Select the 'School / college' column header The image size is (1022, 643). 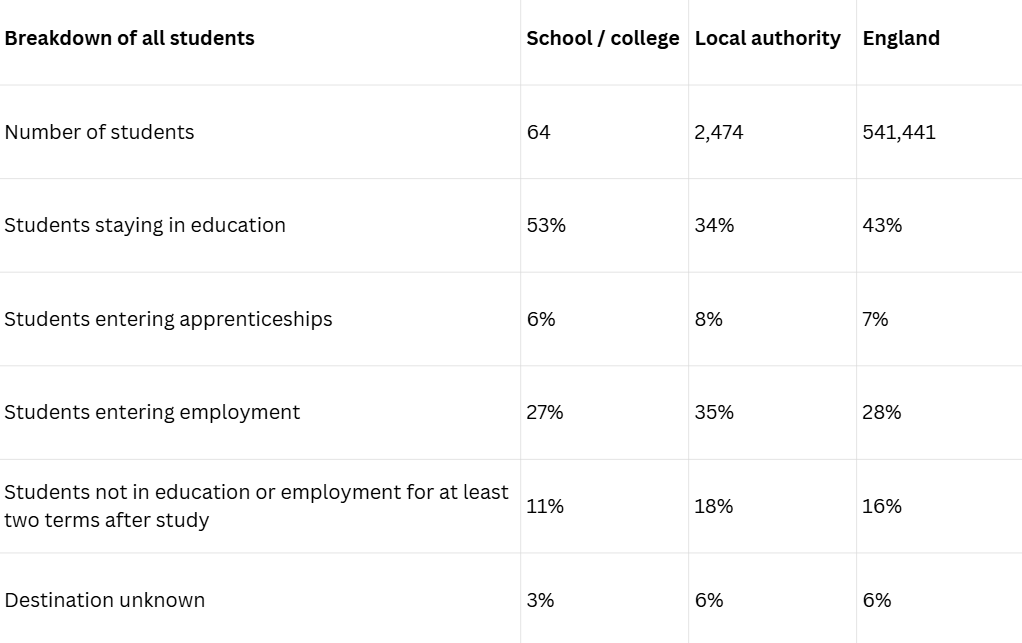click(x=602, y=38)
